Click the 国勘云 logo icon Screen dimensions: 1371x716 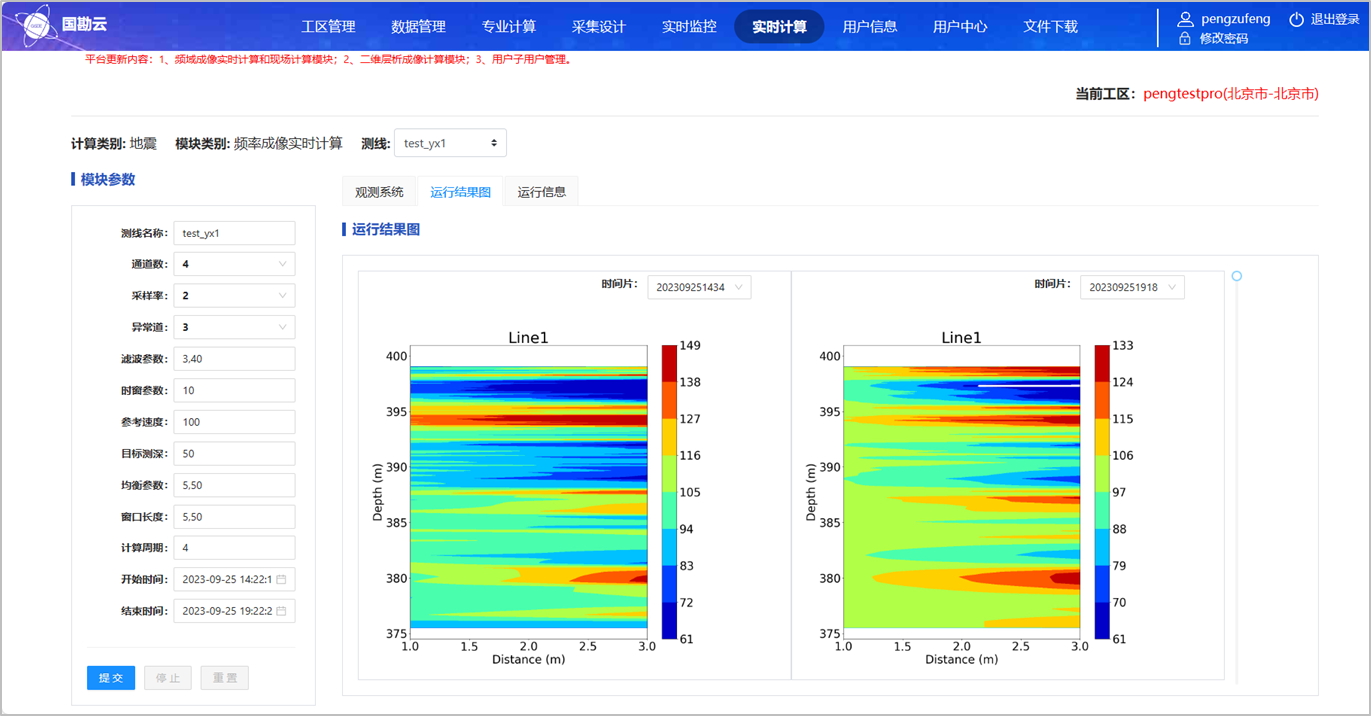coord(32,25)
